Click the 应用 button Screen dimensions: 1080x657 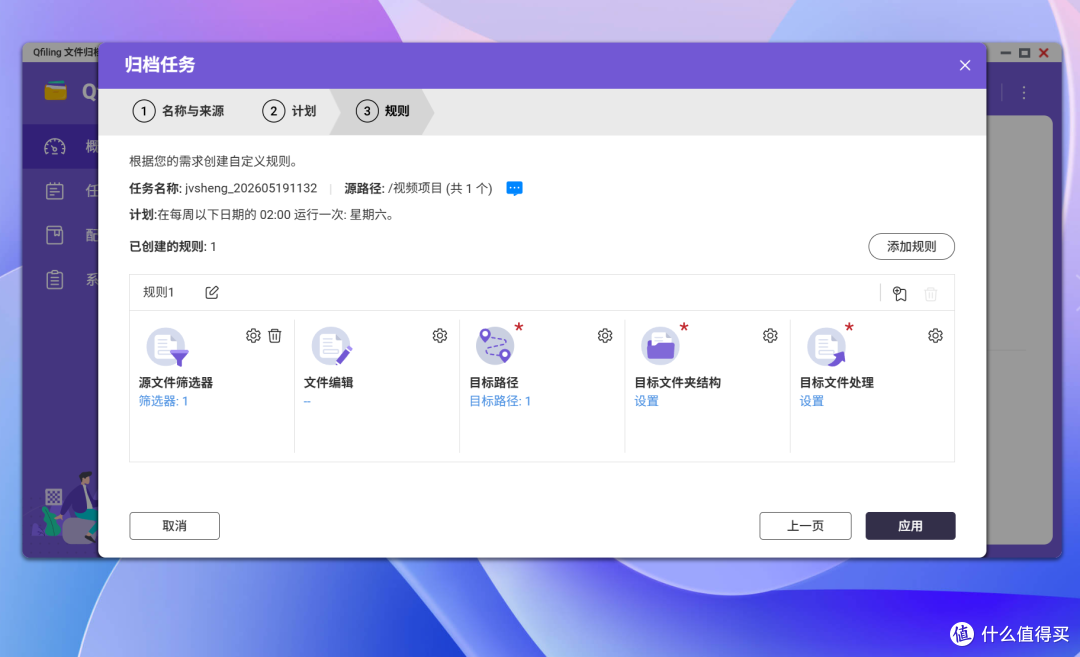click(911, 526)
